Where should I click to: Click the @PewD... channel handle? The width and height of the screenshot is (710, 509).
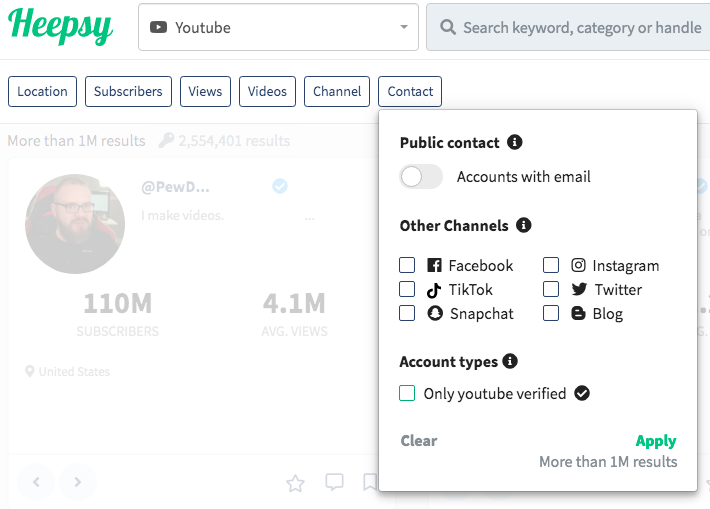click(175, 187)
